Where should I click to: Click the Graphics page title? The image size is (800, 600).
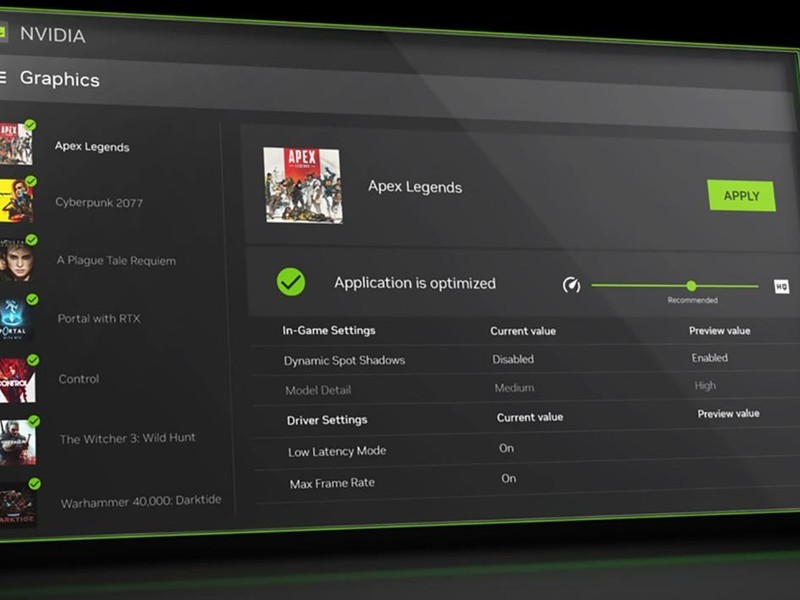(x=60, y=79)
